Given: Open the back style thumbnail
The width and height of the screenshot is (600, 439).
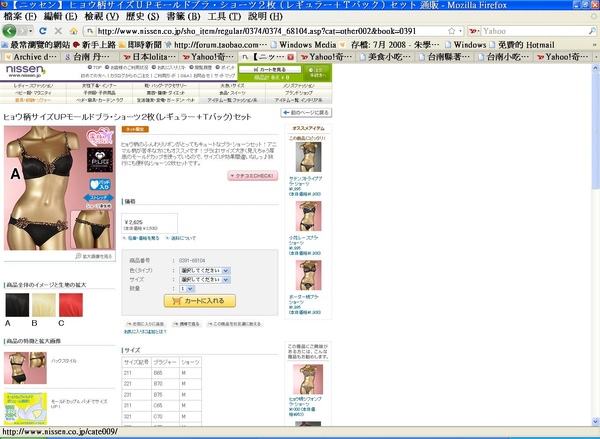Looking at the screenshot, I should pyautogui.click(x=25, y=368).
